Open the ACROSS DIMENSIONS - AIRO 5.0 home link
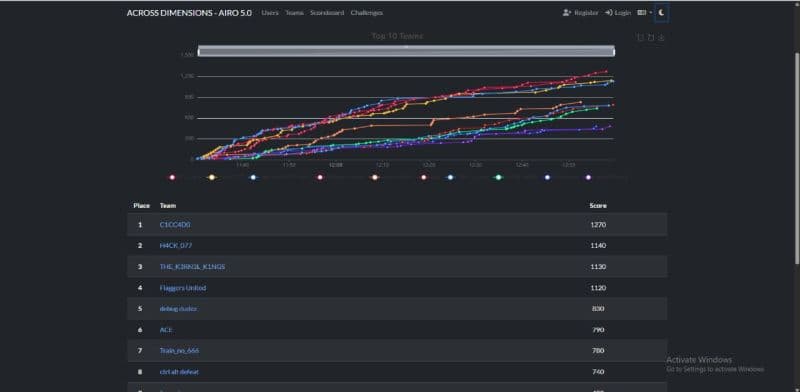Viewport: 800px width, 392px height. 189,13
